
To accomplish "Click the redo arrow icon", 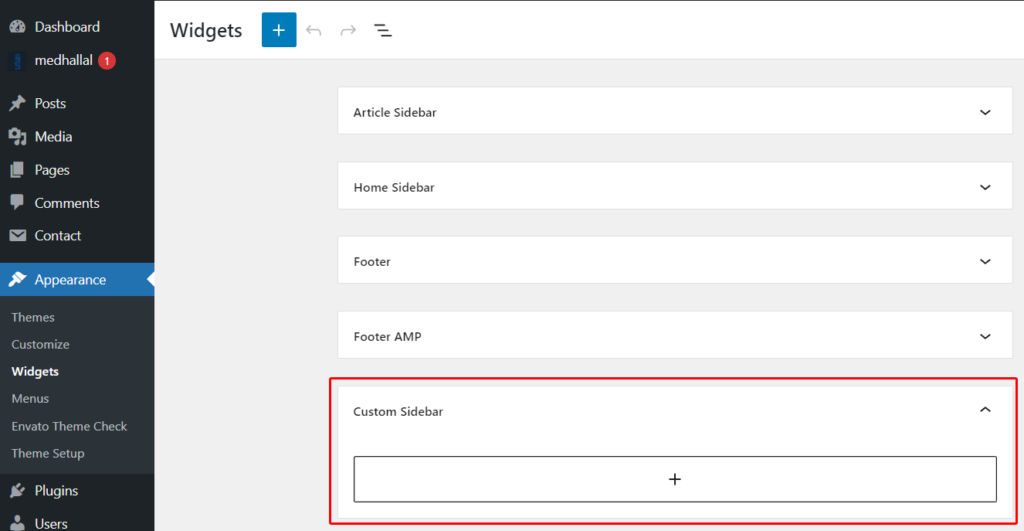I will [348, 30].
